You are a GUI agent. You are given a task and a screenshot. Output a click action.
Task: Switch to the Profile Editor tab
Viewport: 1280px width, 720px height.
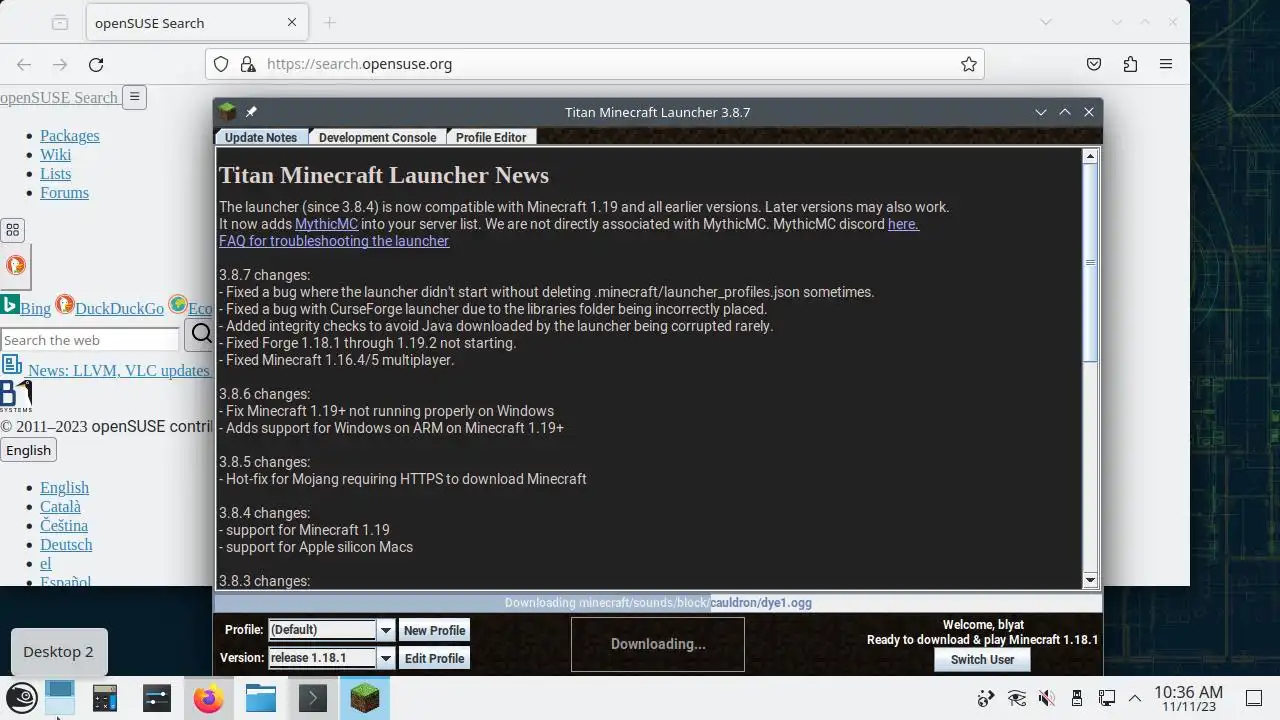(x=491, y=137)
